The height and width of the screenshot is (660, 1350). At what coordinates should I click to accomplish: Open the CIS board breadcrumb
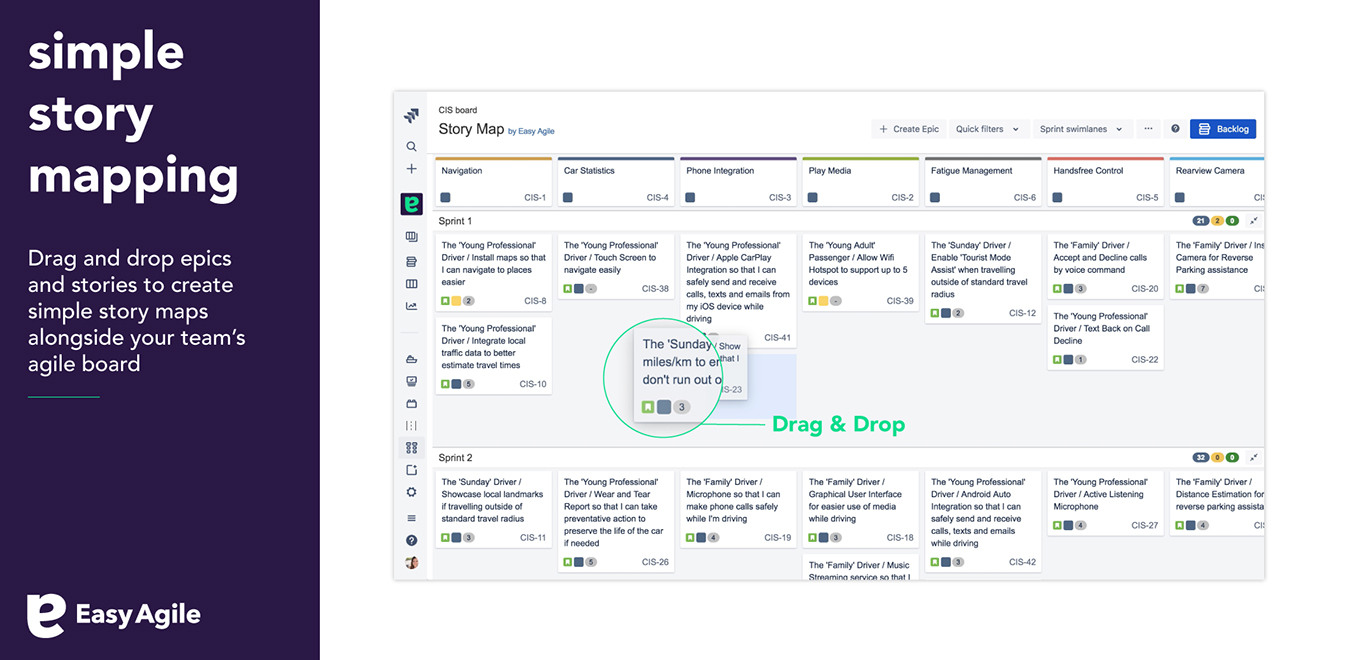[x=458, y=110]
